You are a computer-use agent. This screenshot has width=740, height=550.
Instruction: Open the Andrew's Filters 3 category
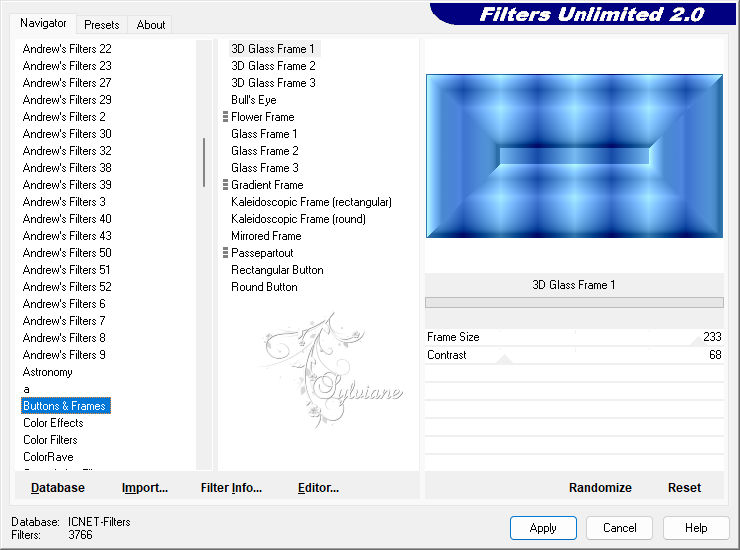pyautogui.click(x=64, y=202)
